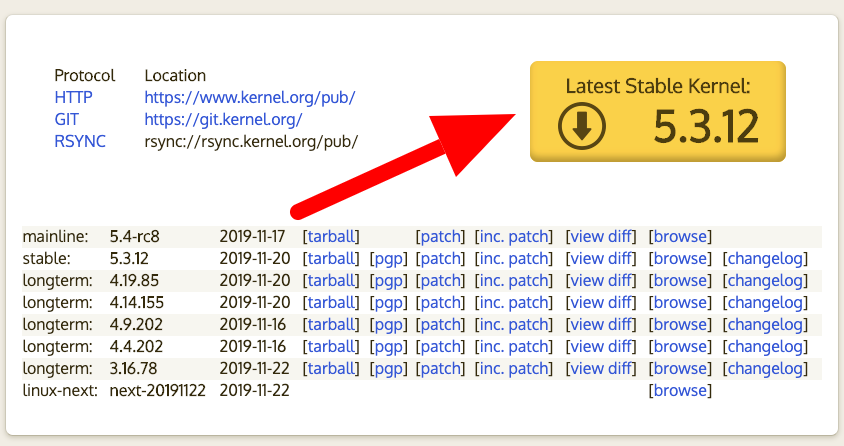Open changelog for longterm 4.9.202
Image resolution: width=844 pixels, height=446 pixels.
coord(765,325)
